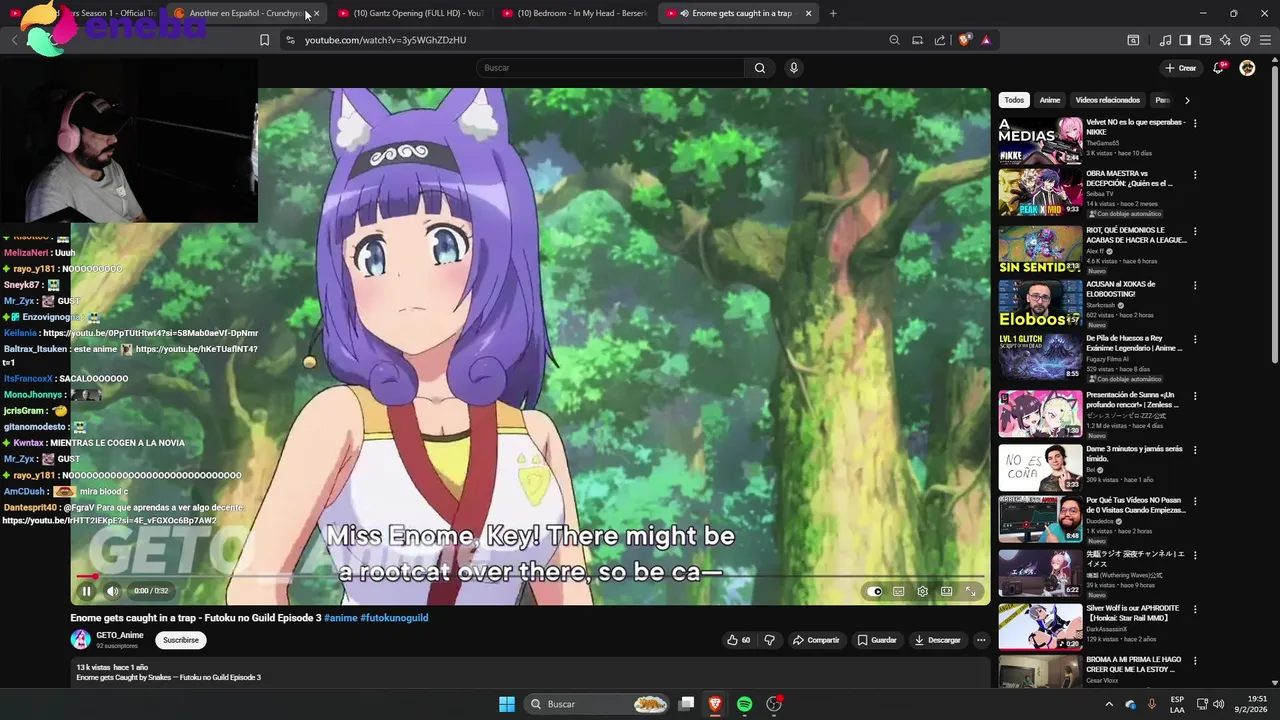Mute the video using the speaker icon
The height and width of the screenshot is (720, 1280).
tap(112, 591)
